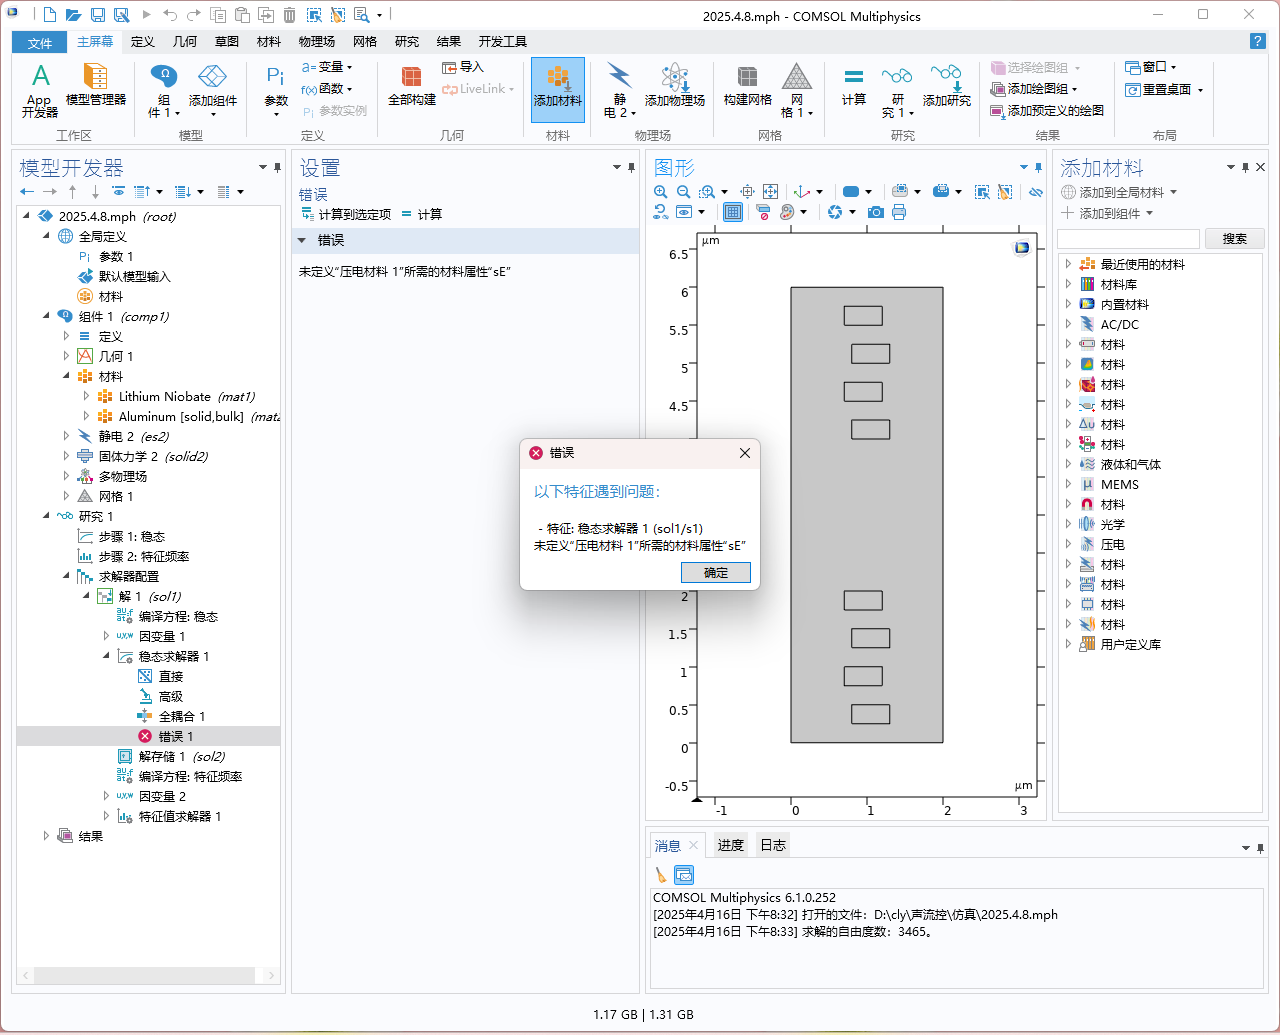This screenshot has height=1035, width=1280.
Task: Click the Open folder icon in the quick-access toolbar
Action: (x=74, y=15)
